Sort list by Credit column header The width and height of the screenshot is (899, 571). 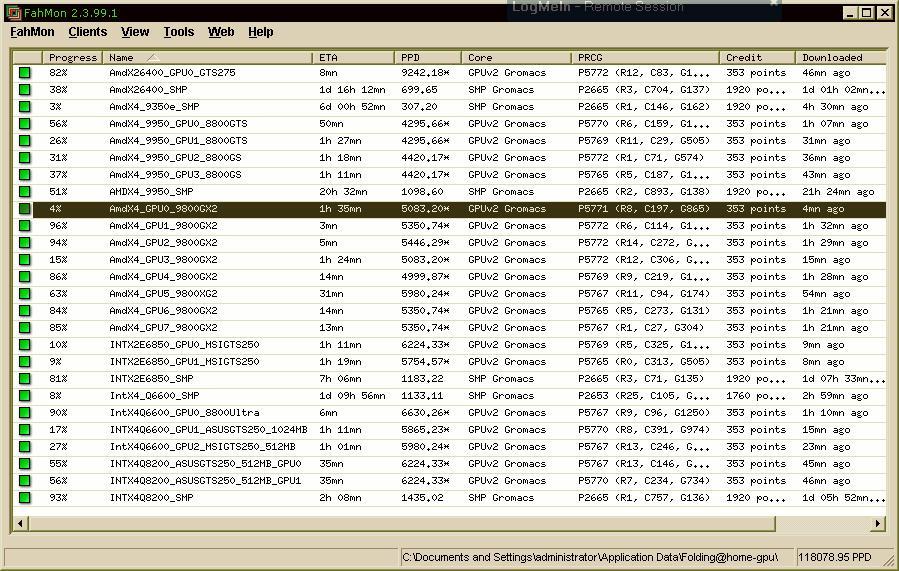(x=757, y=57)
